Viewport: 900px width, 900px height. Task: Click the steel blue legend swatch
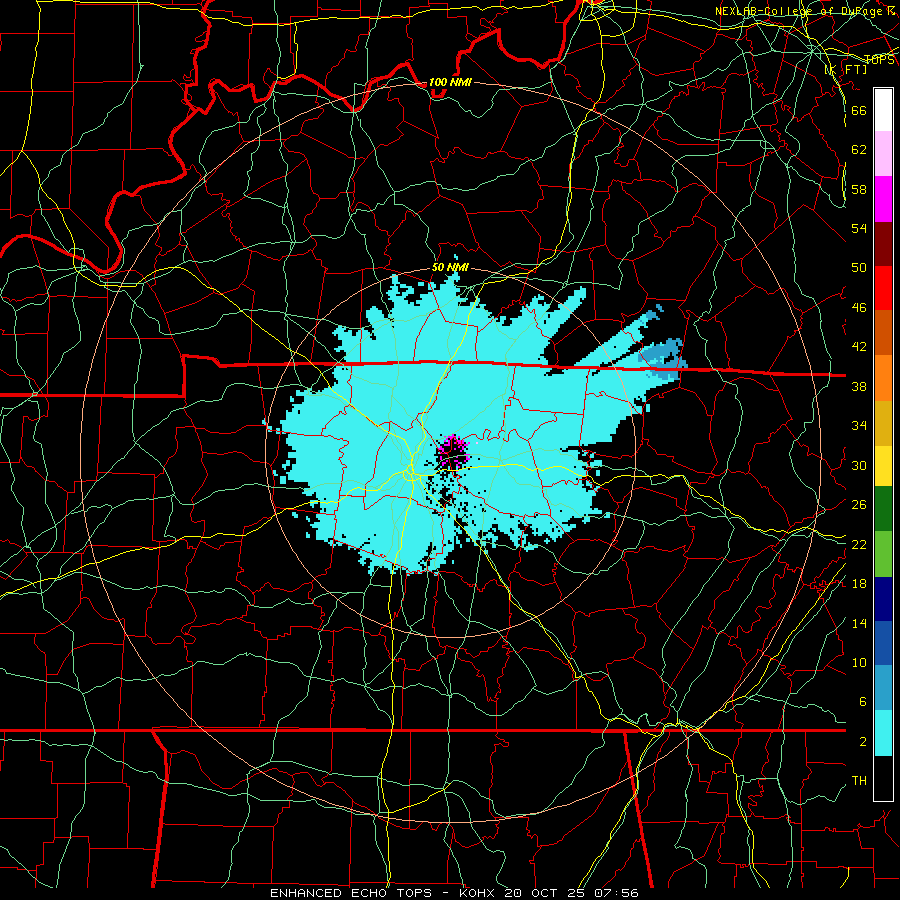(x=883, y=687)
